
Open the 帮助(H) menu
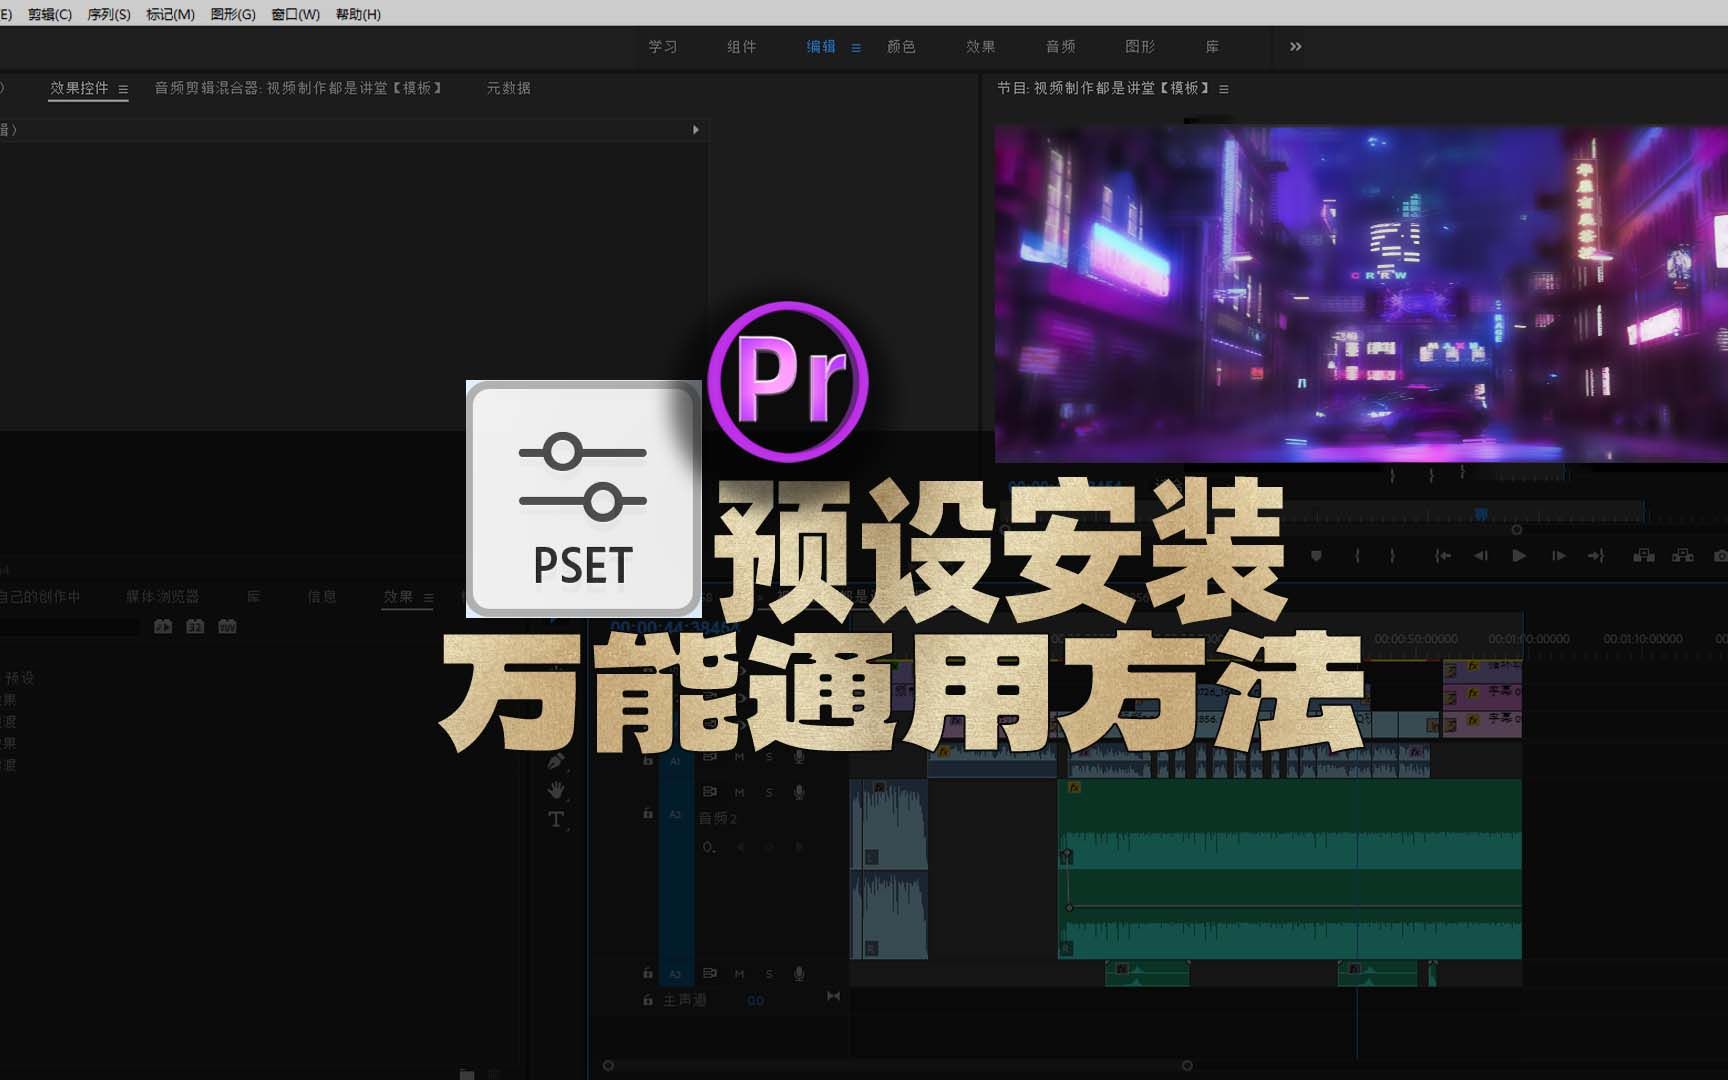click(358, 14)
